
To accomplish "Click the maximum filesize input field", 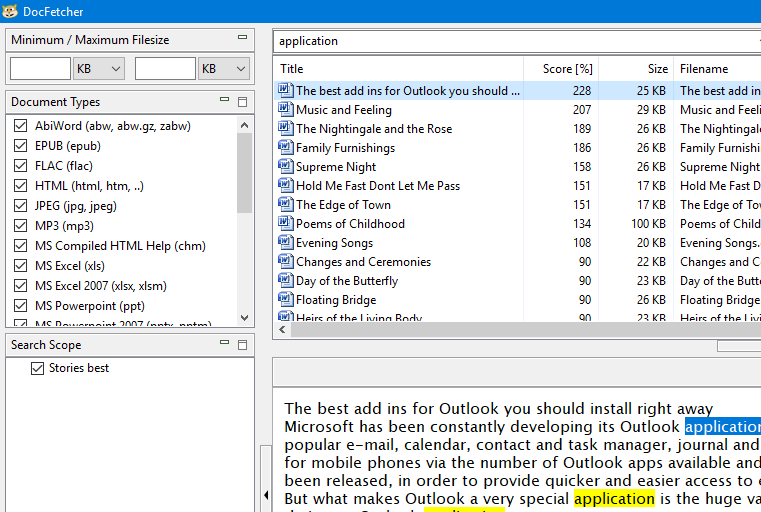I will [x=165, y=68].
